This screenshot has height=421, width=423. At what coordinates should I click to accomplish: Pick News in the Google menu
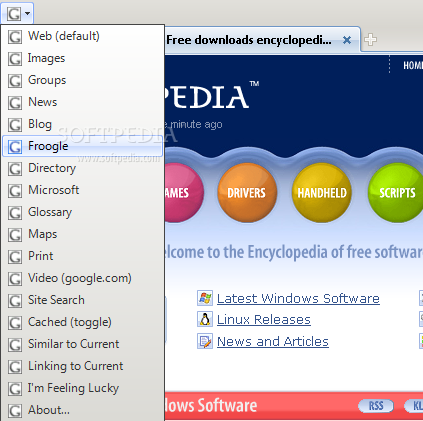pos(83,102)
